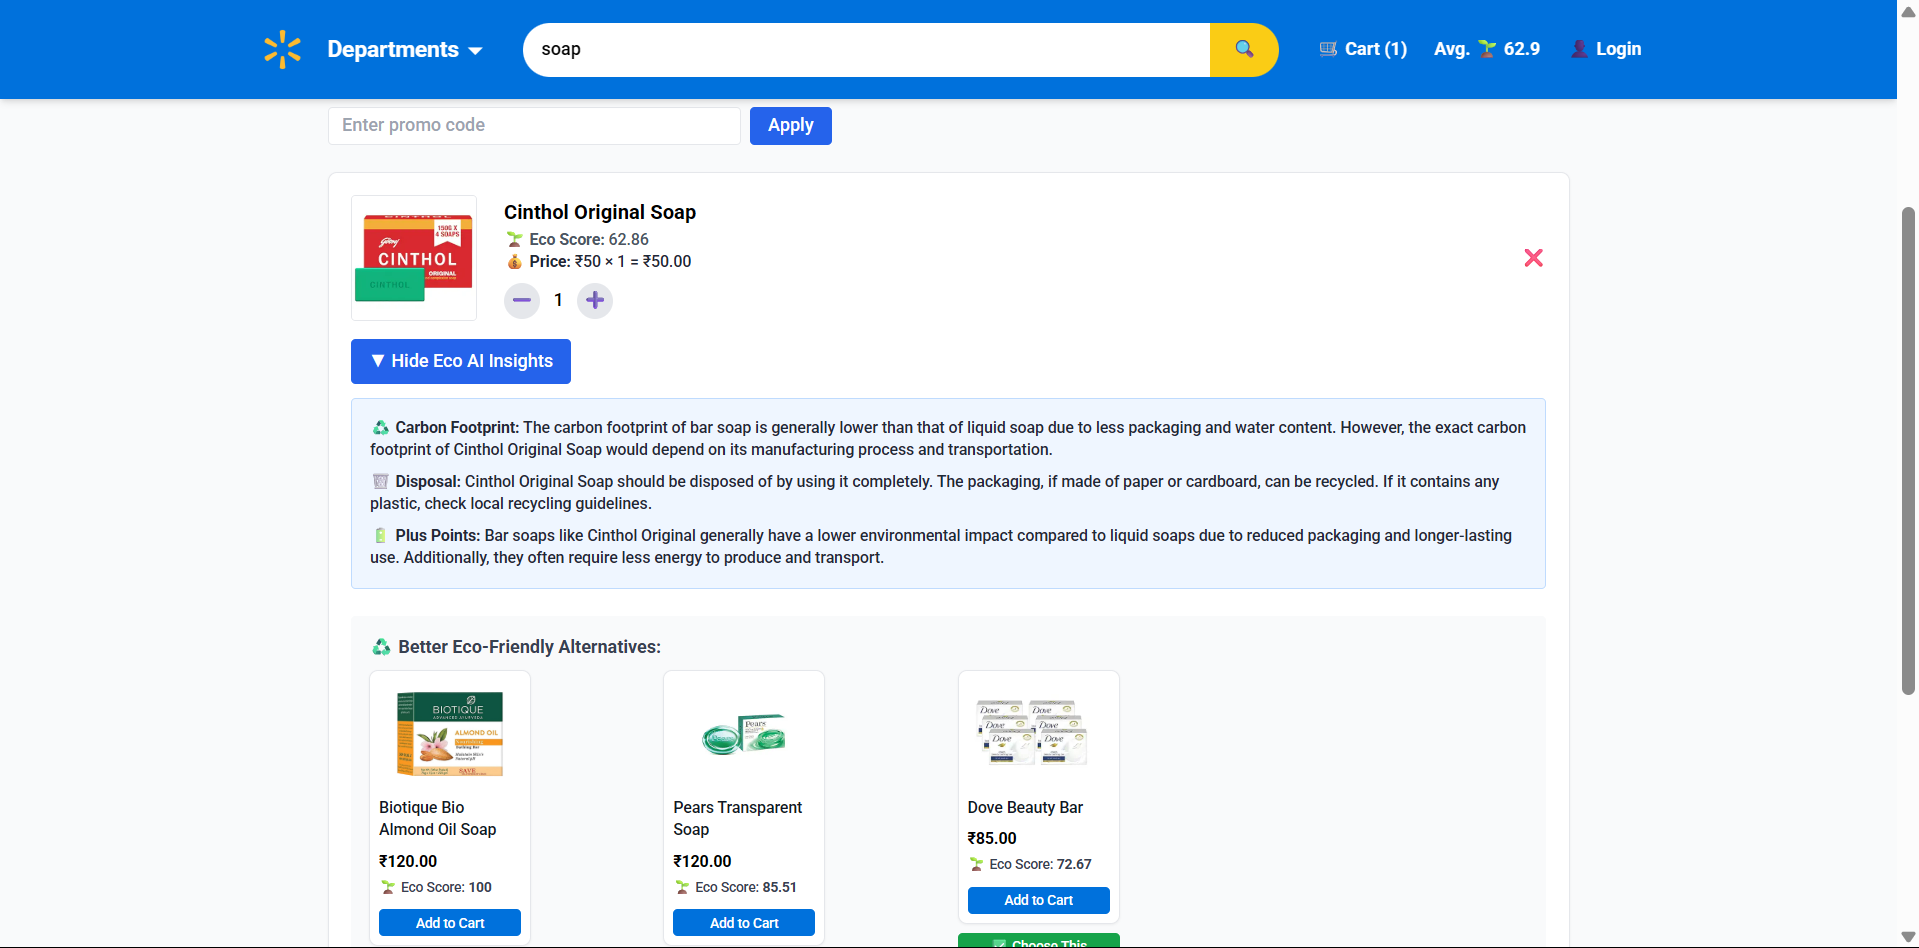Click the page vertical scrollbar thumb
Image resolution: width=1919 pixels, height=948 pixels.
coord(1908,450)
